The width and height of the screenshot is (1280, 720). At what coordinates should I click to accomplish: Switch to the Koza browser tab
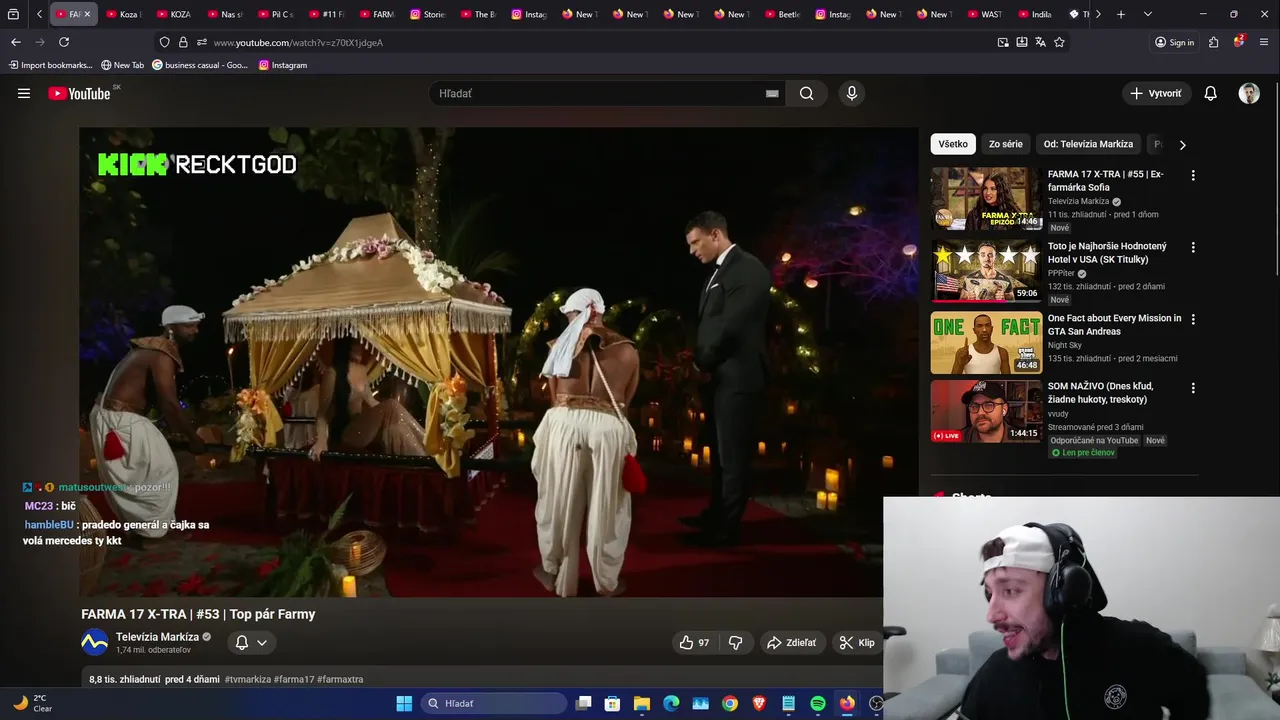(123, 14)
